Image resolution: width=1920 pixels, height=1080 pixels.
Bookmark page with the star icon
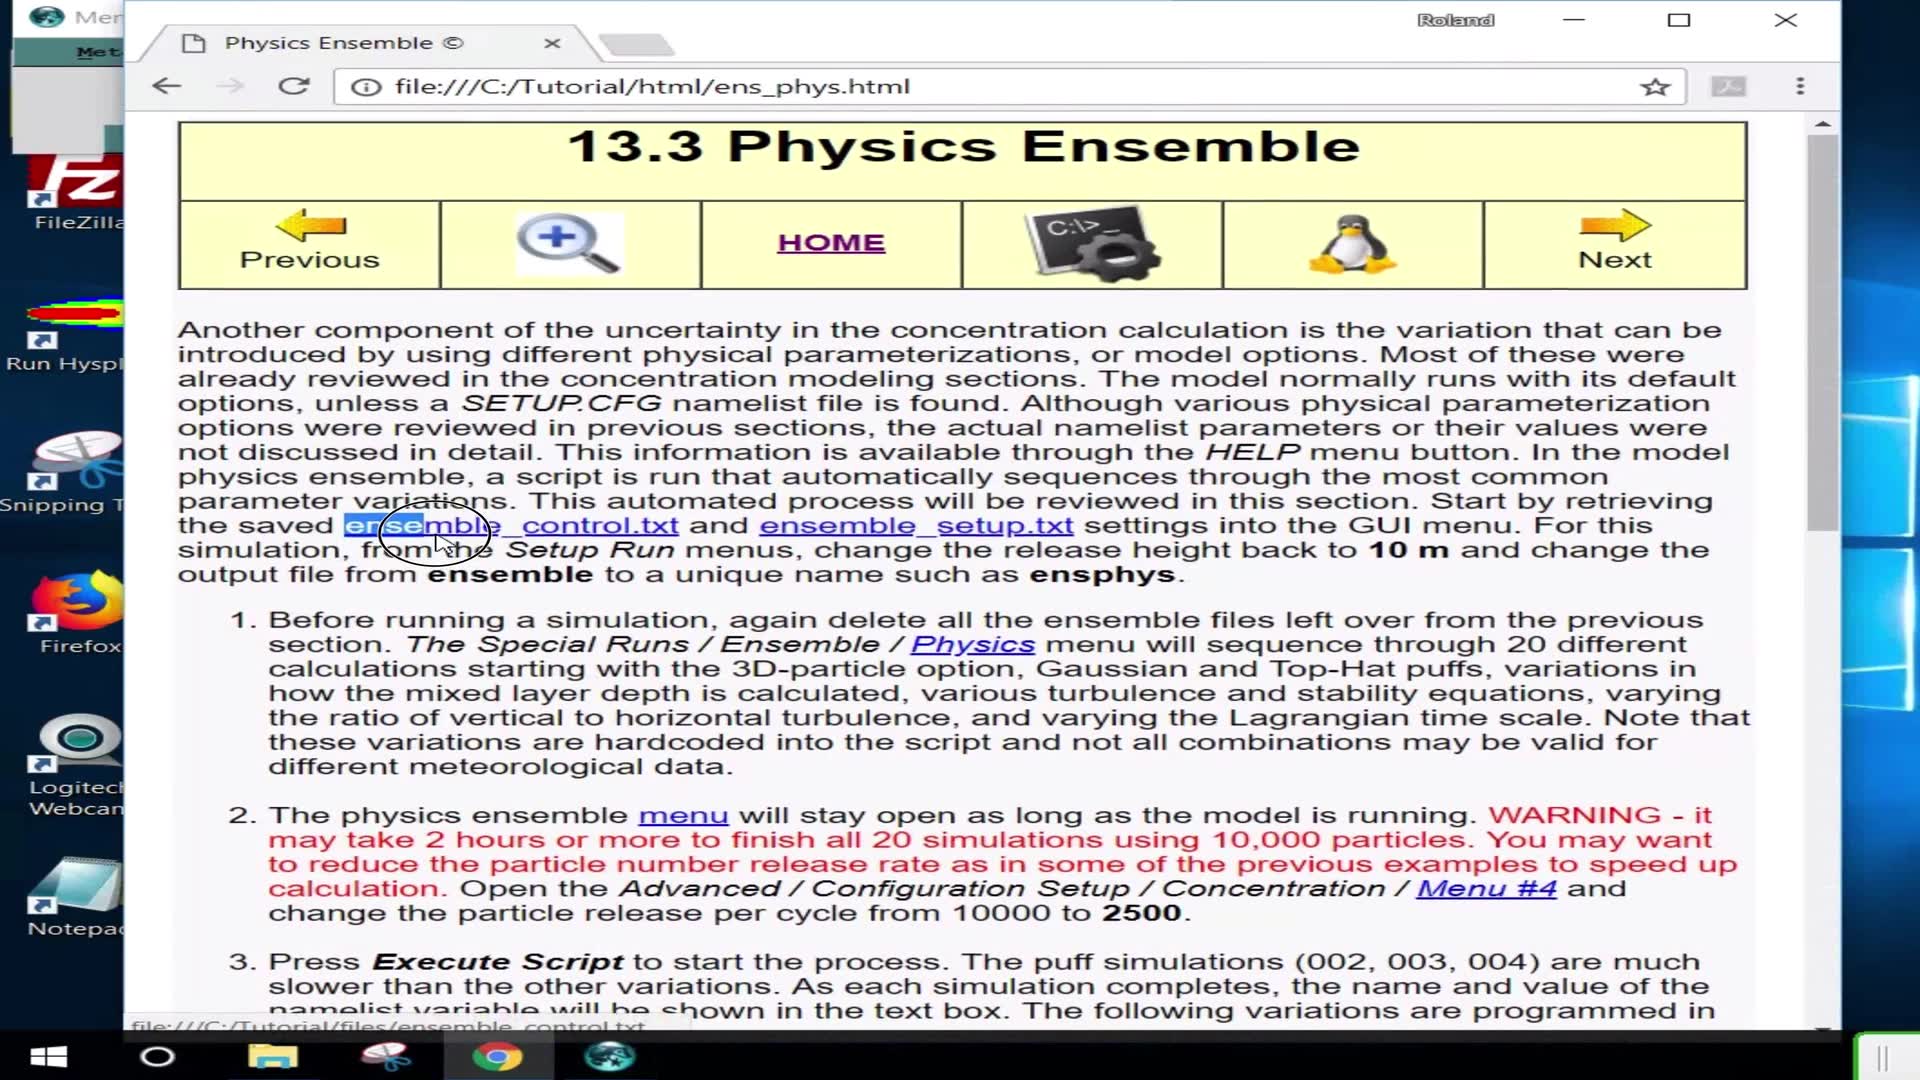pyautogui.click(x=1655, y=87)
